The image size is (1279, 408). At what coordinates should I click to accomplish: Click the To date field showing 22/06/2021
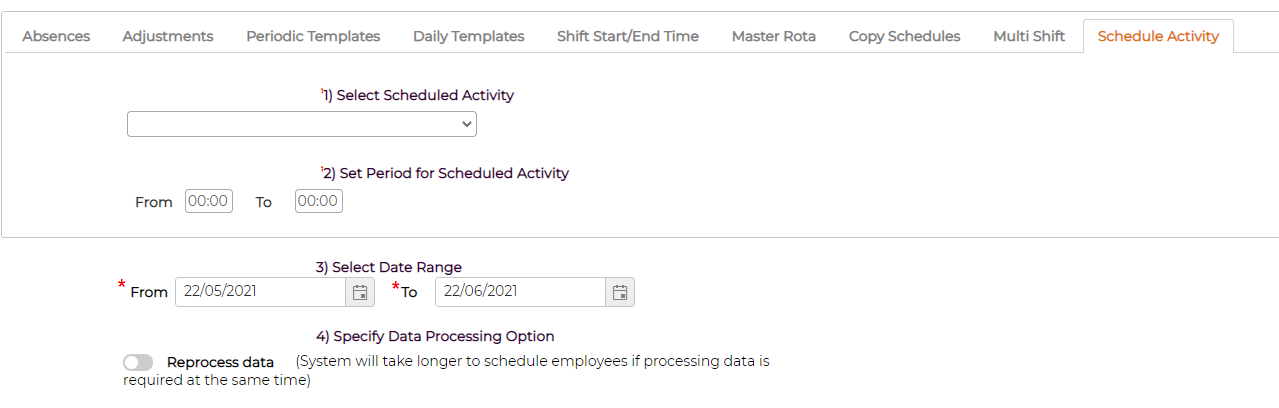click(521, 292)
